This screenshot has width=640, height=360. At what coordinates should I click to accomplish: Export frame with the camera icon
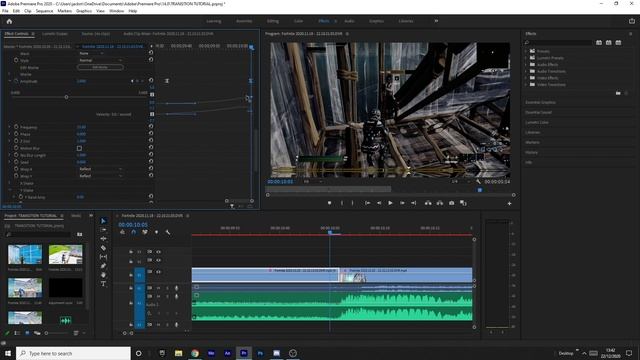pyautogui.click(x=451, y=203)
